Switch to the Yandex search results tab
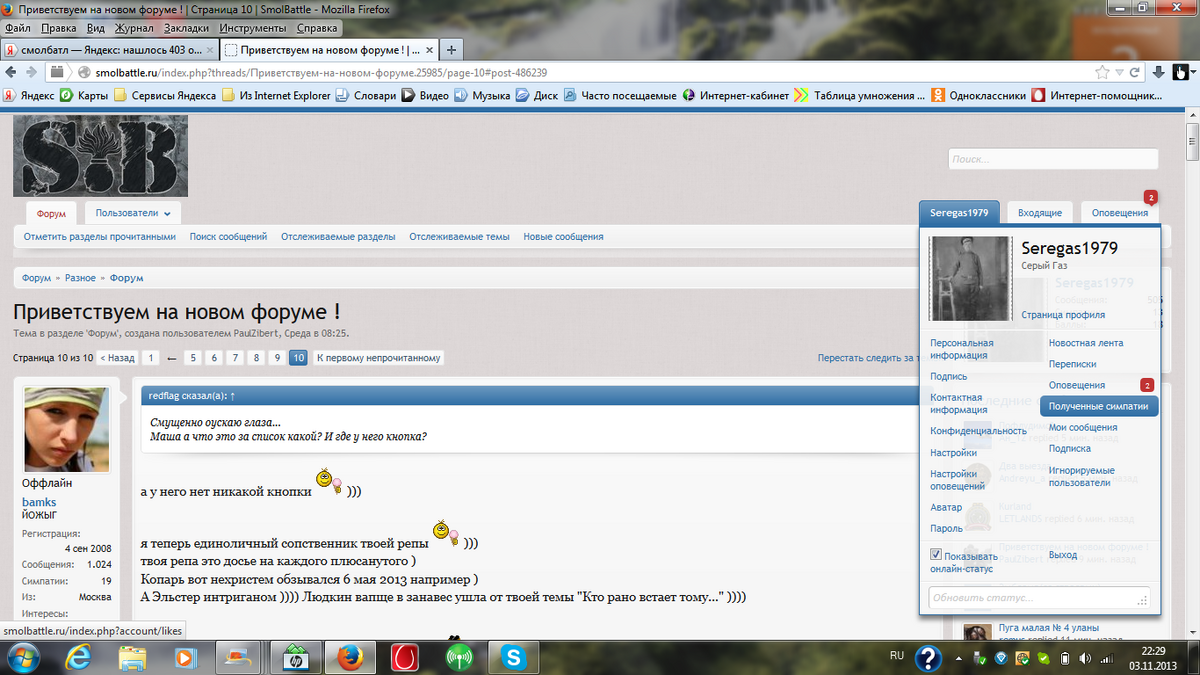This screenshot has width=1200, height=675. [x=109, y=49]
